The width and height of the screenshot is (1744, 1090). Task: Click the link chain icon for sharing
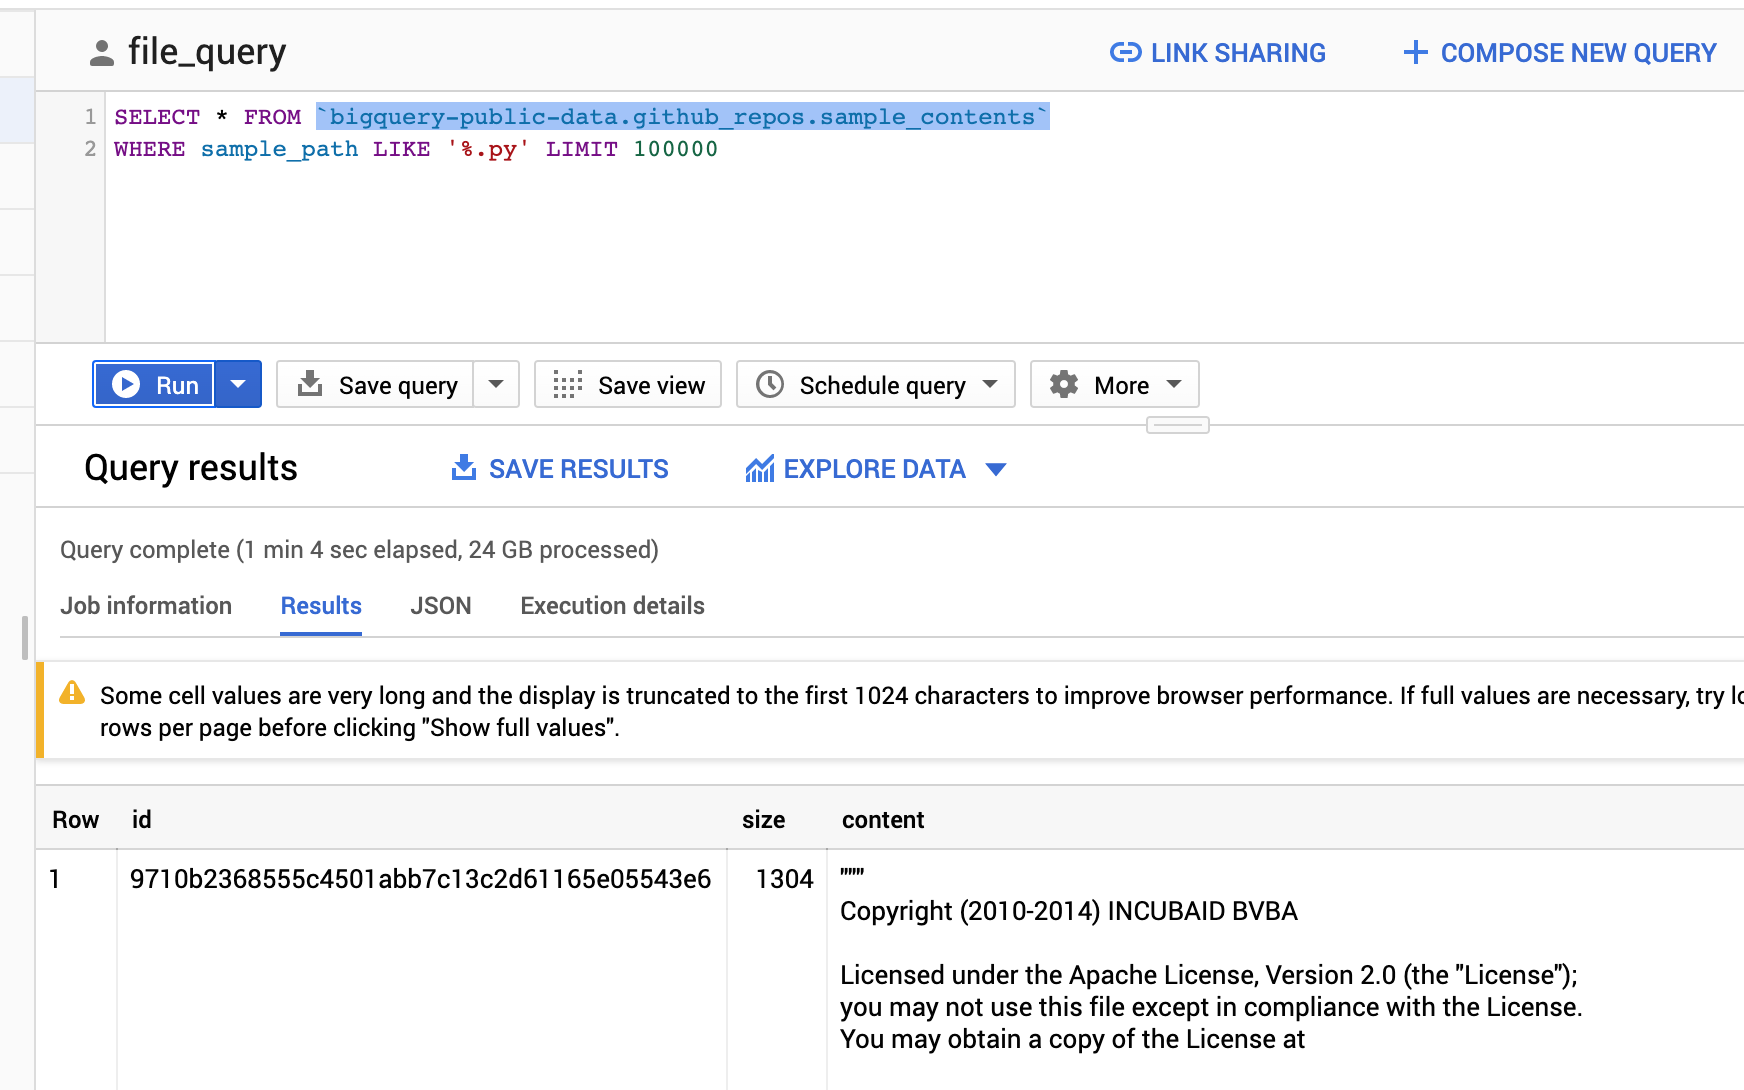pyautogui.click(x=1125, y=53)
